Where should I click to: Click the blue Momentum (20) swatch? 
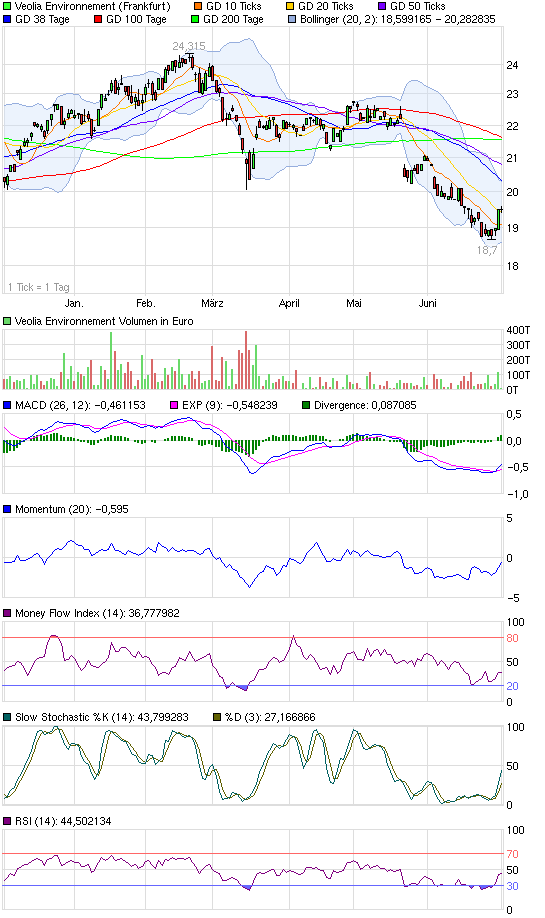click(x=7, y=509)
